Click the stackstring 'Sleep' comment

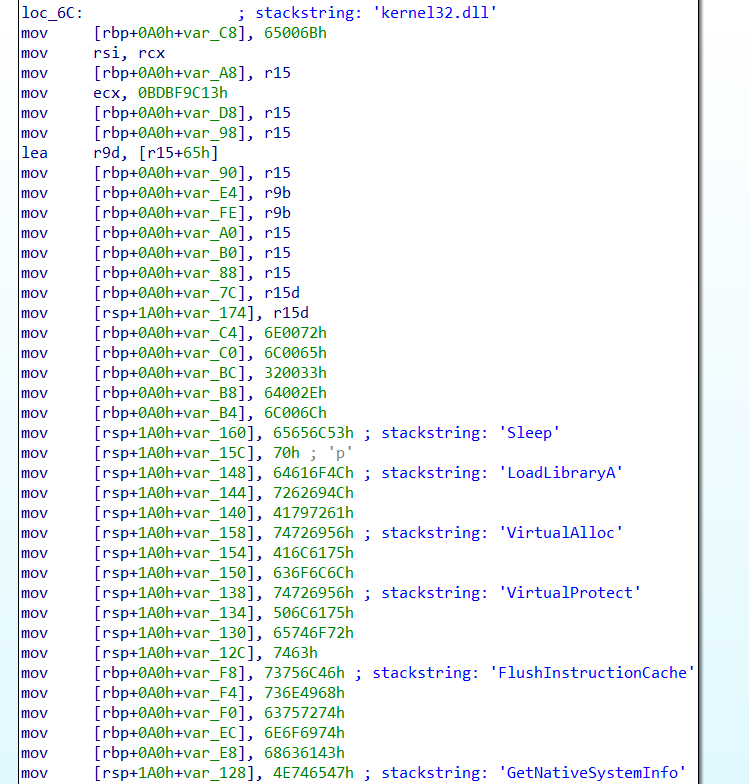tap(462, 432)
